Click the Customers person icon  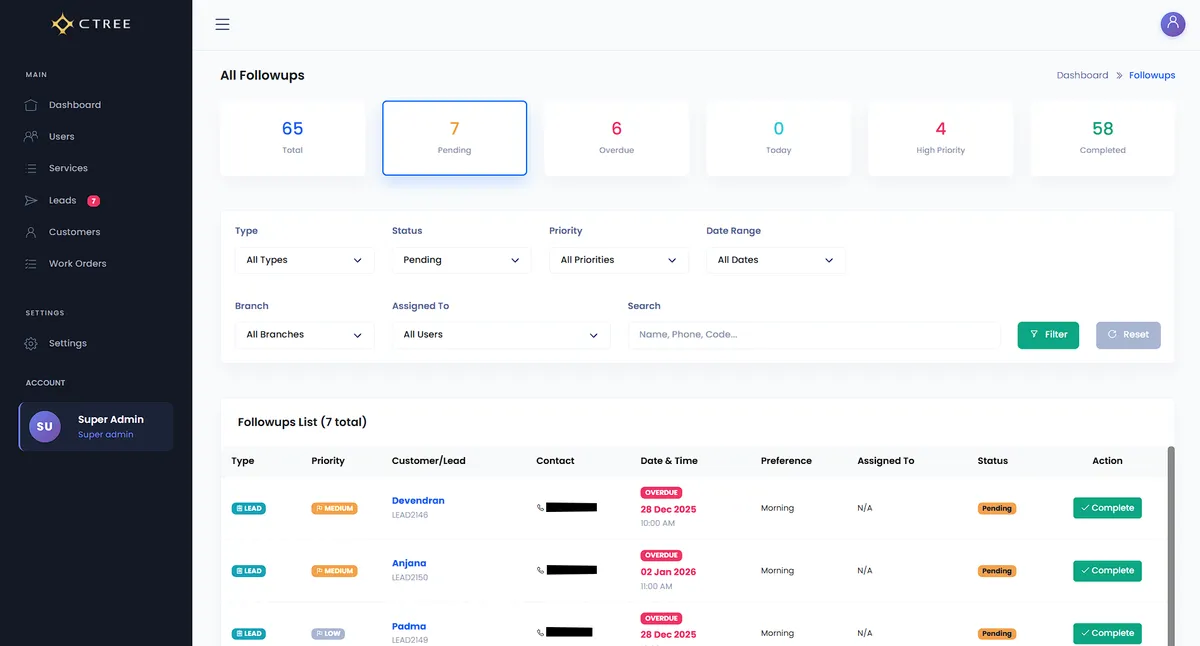(31, 232)
